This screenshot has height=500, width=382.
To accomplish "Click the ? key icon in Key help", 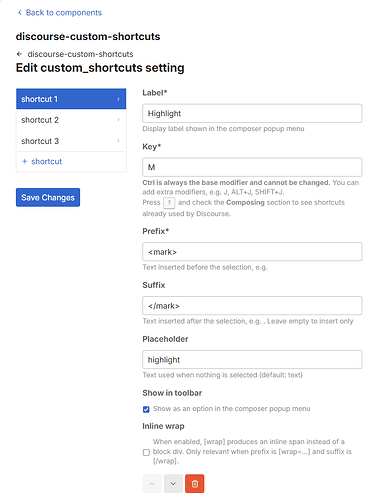I will [169, 203].
